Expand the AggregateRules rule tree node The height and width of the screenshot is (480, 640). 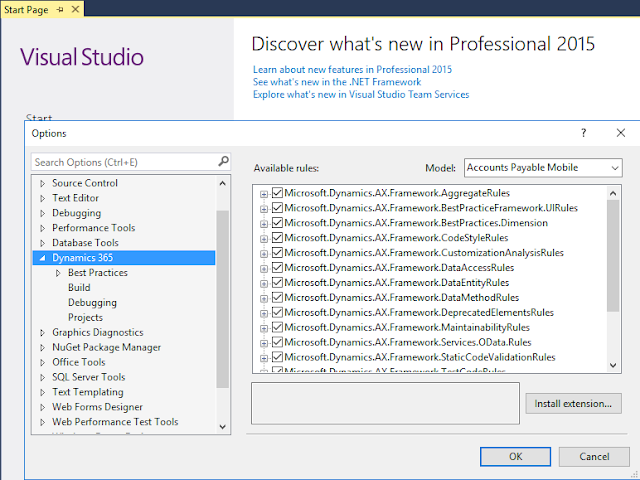coord(264,194)
